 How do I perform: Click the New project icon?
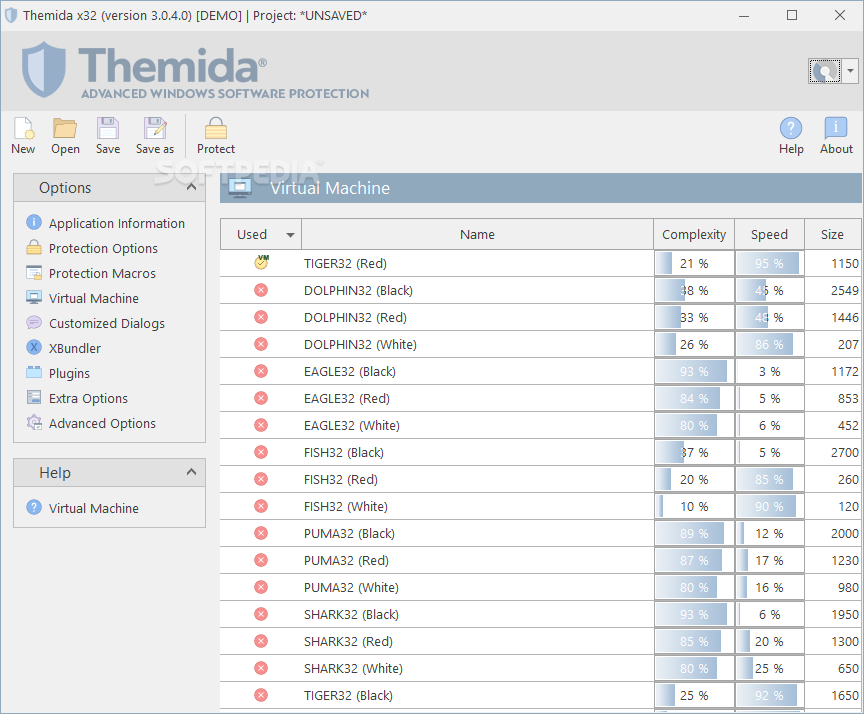click(x=23, y=128)
